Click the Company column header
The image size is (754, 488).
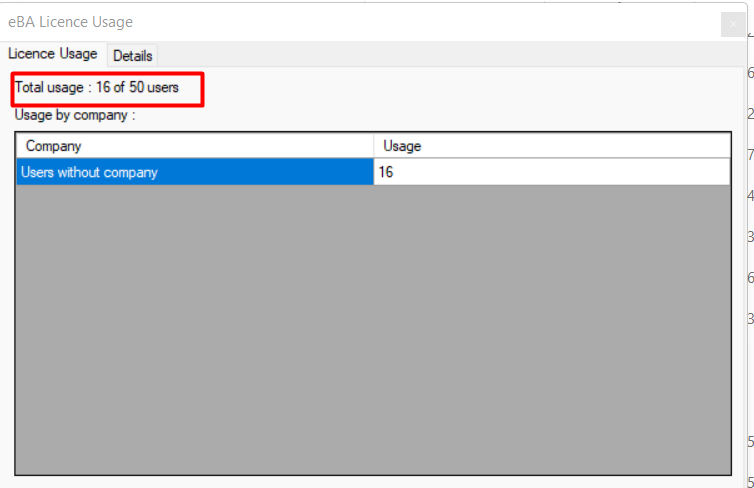(195, 146)
